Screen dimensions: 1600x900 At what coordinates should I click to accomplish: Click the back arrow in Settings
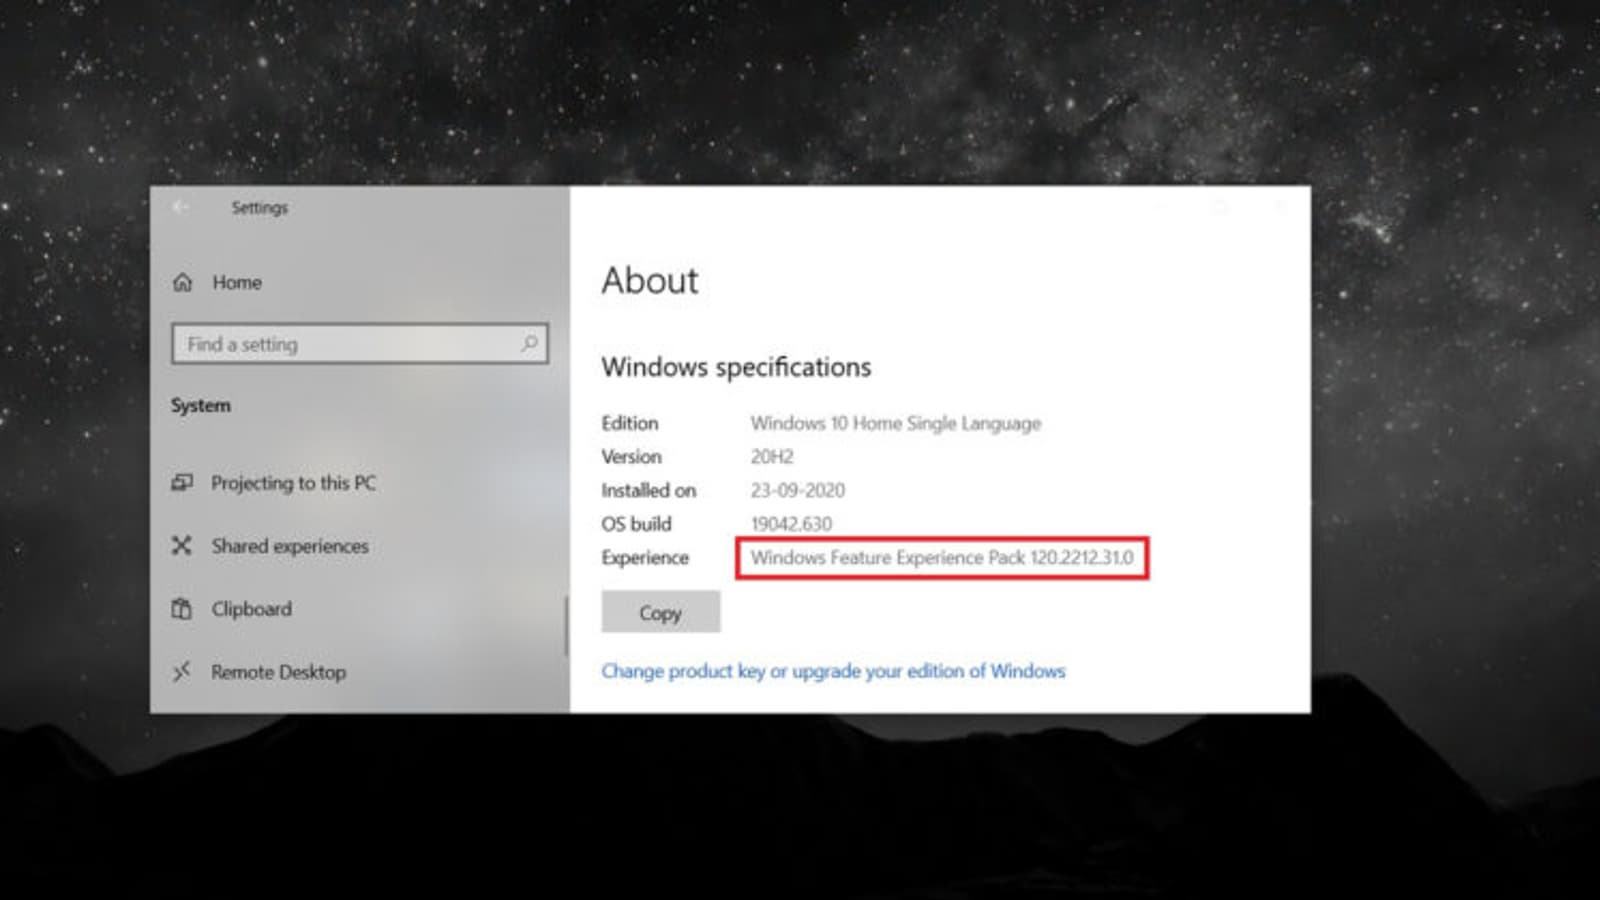point(180,207)
